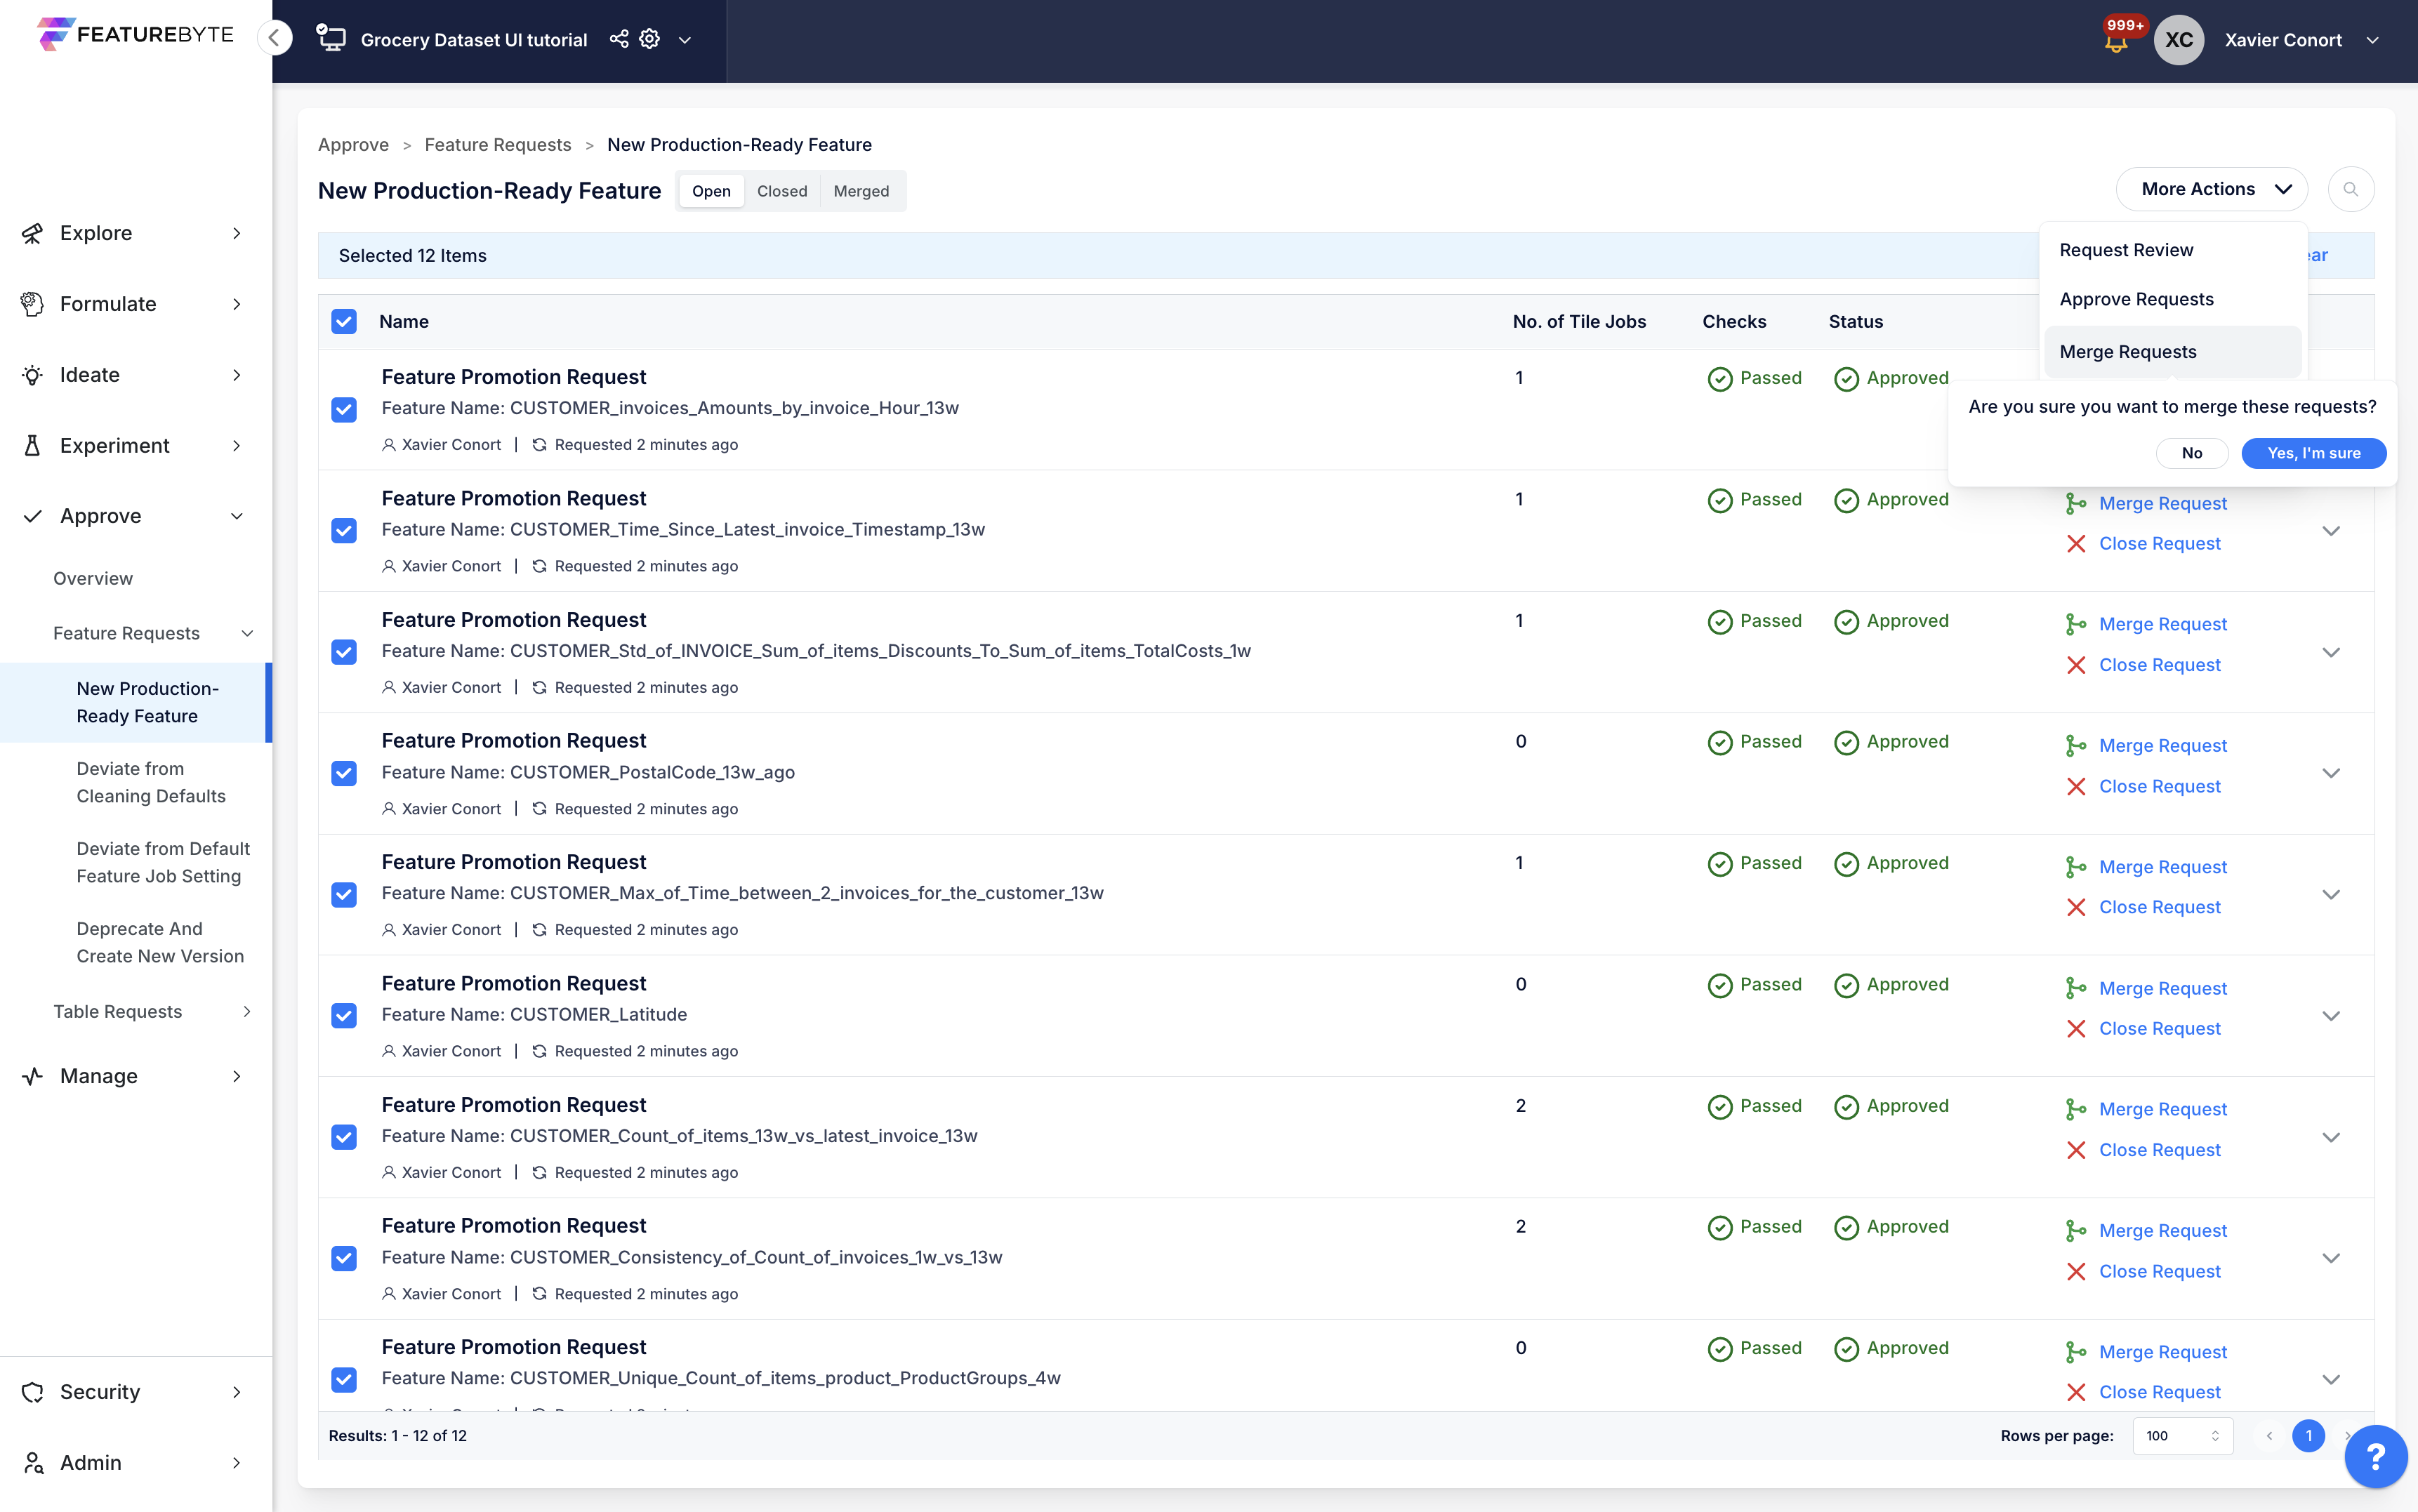
Task: Uncheck the CUSTOMER_PostalCode_13w_ago request checkbox
Action: 344,773
